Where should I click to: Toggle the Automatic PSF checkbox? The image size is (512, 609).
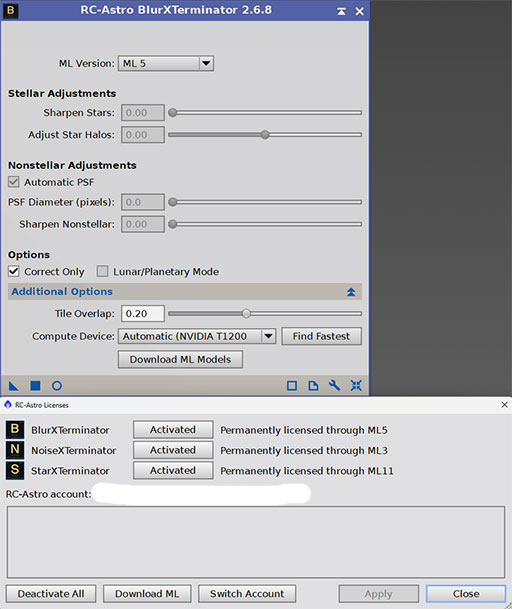click(x=14, y=182)
